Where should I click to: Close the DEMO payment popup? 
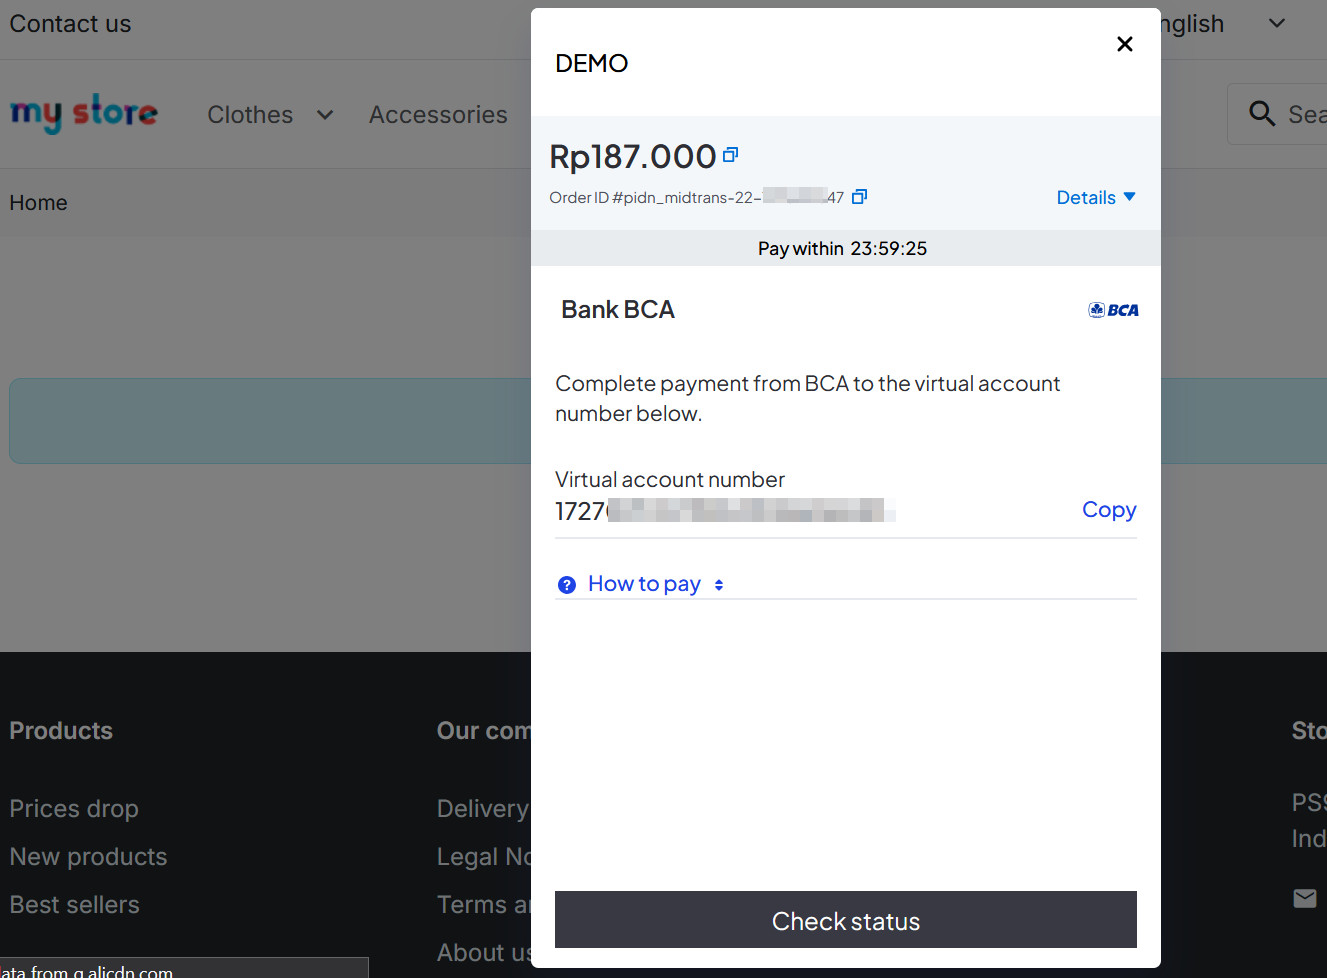tap(1125, 44)
